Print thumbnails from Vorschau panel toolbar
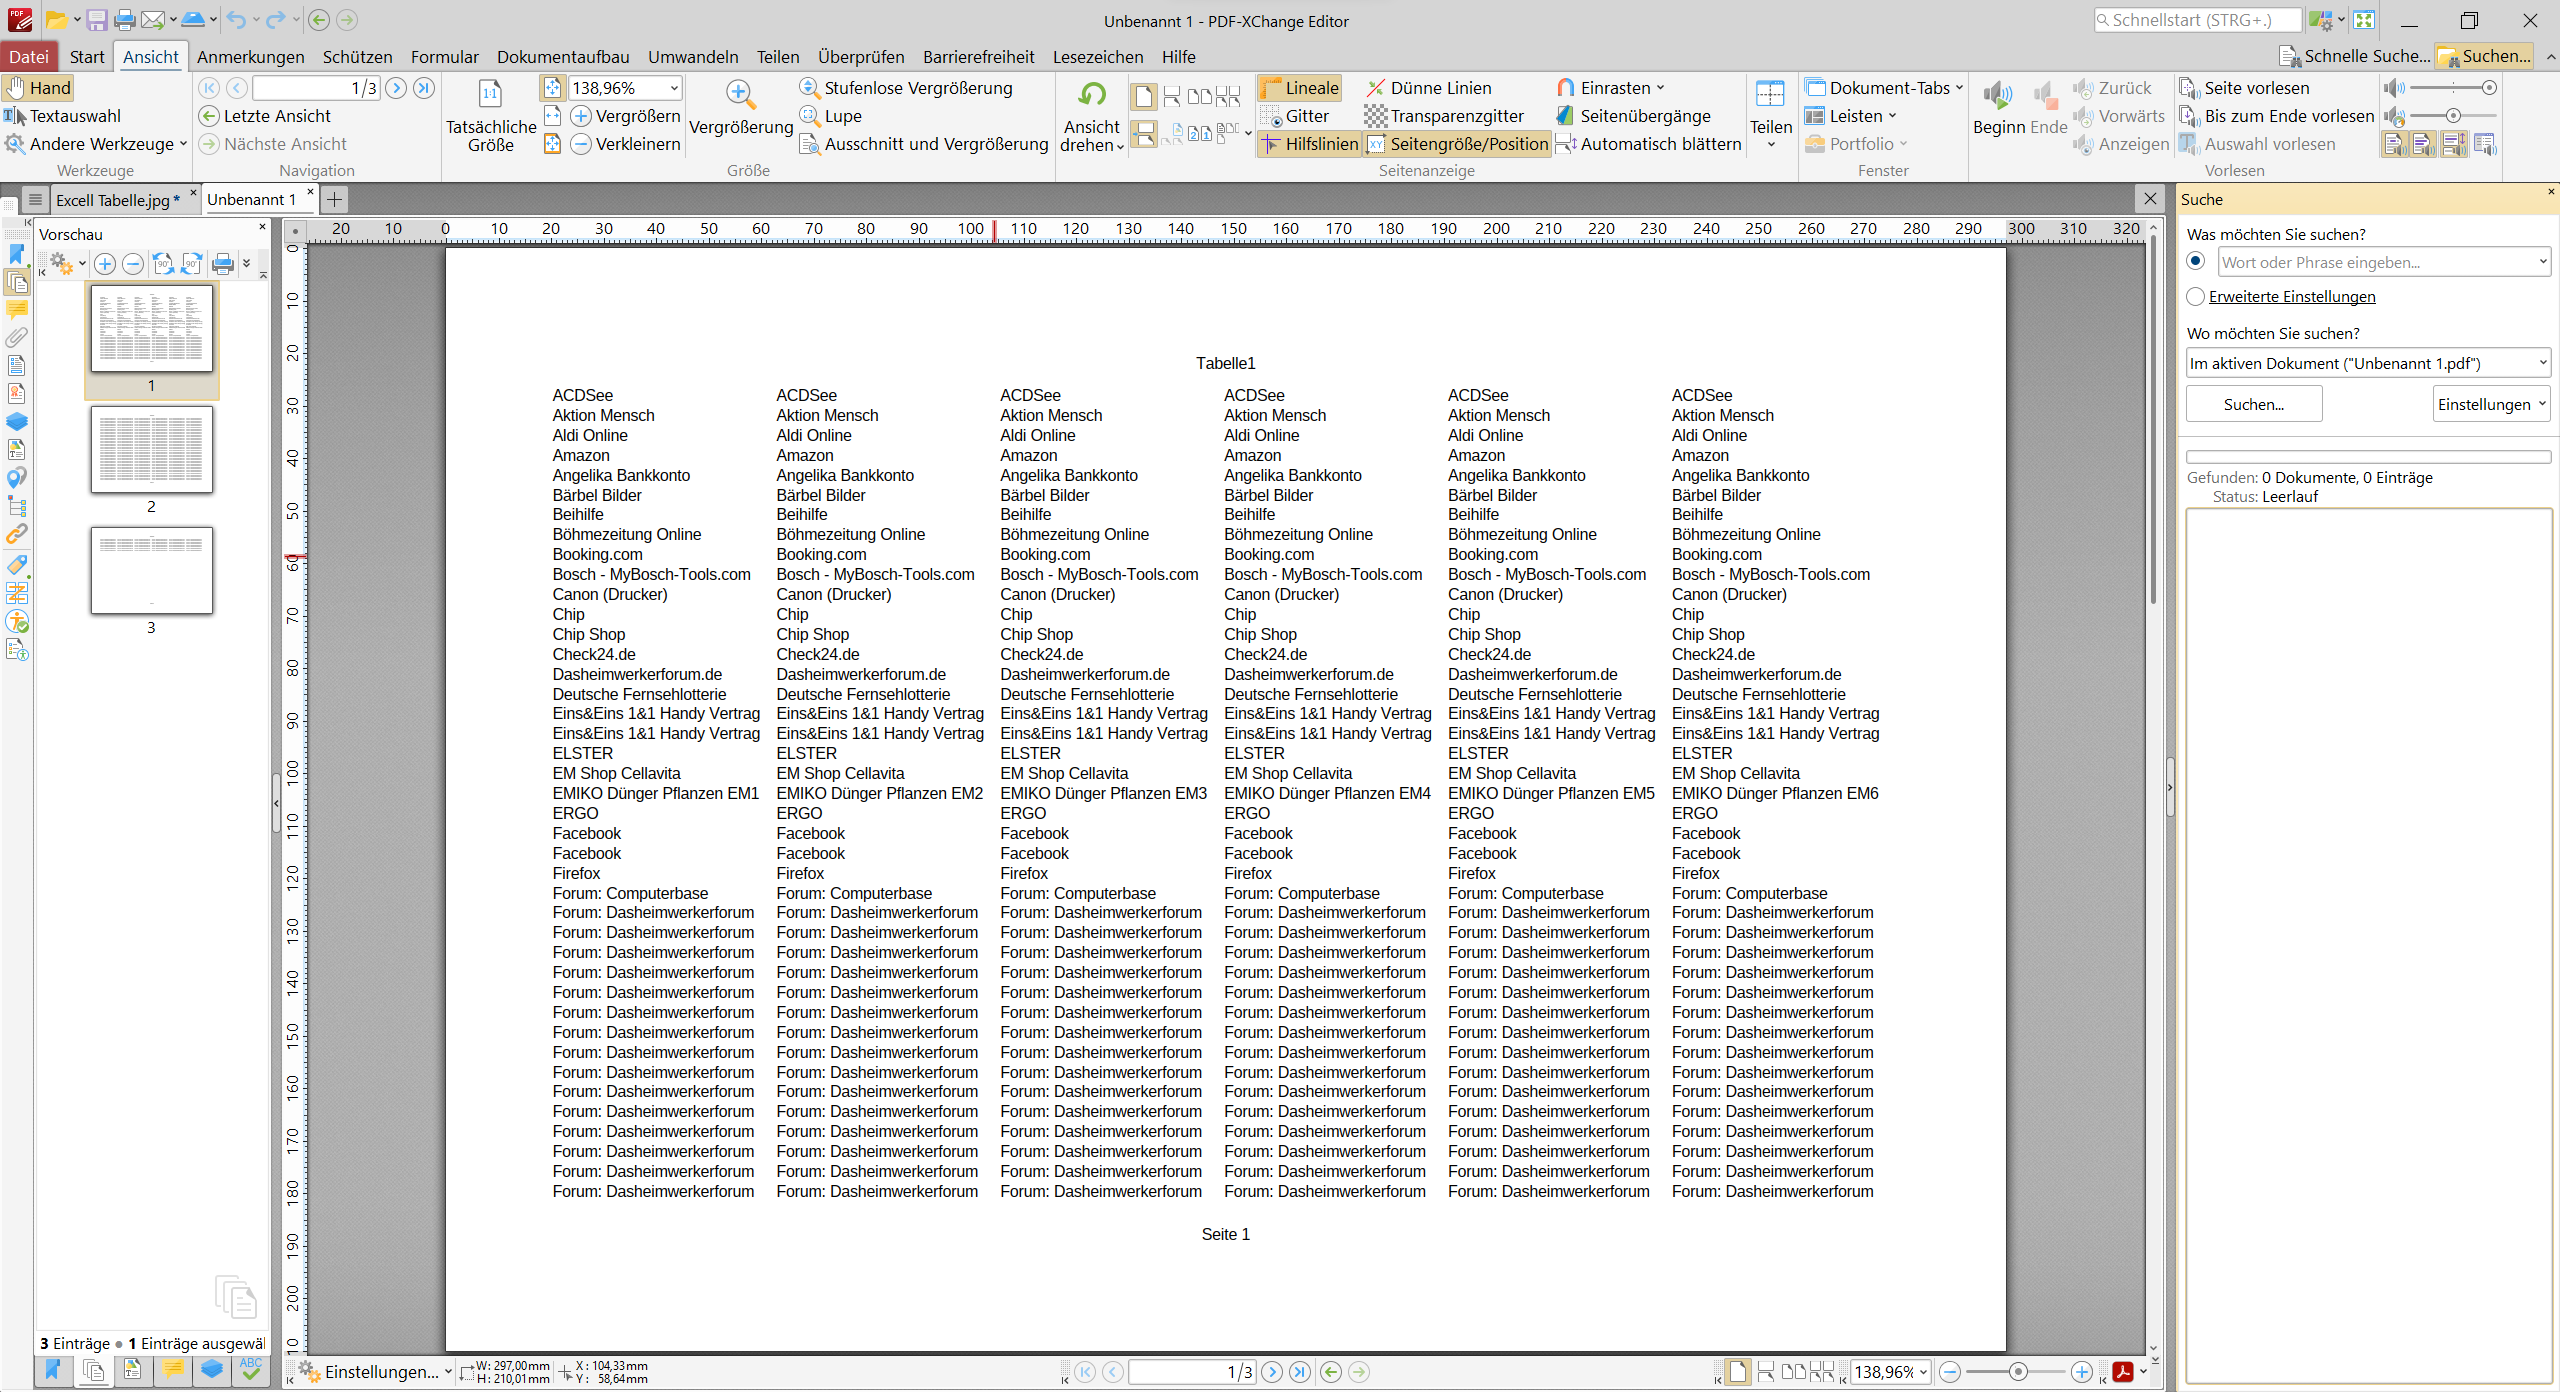The image size is (2560, 1392). pyautogui.click(x=223, y=264)
